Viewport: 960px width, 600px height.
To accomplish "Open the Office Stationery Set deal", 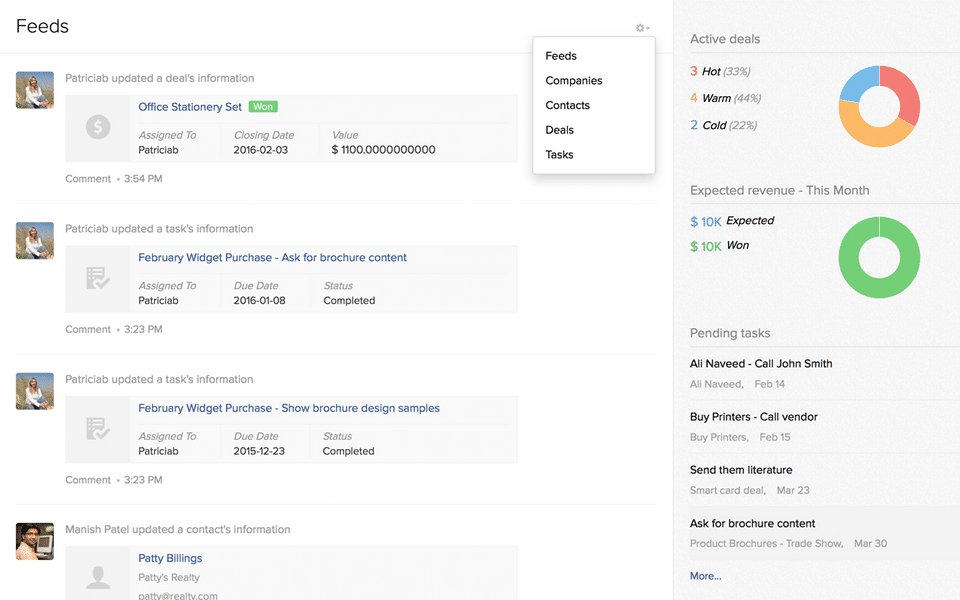I will point(190,107).
